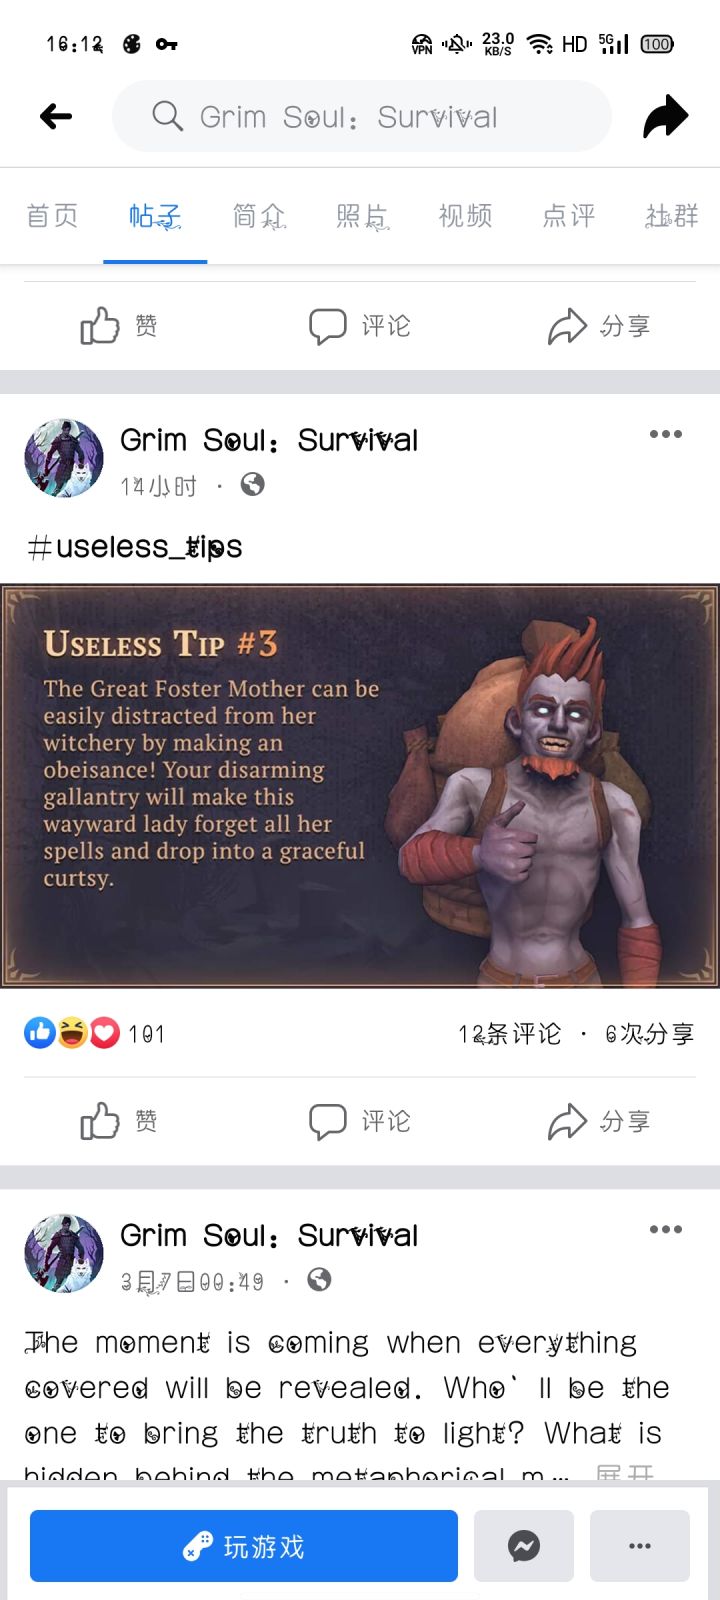Open the more options button at the bottom bar
Viewport: 720px width, 1600px height.
(x=640, y=1546)
